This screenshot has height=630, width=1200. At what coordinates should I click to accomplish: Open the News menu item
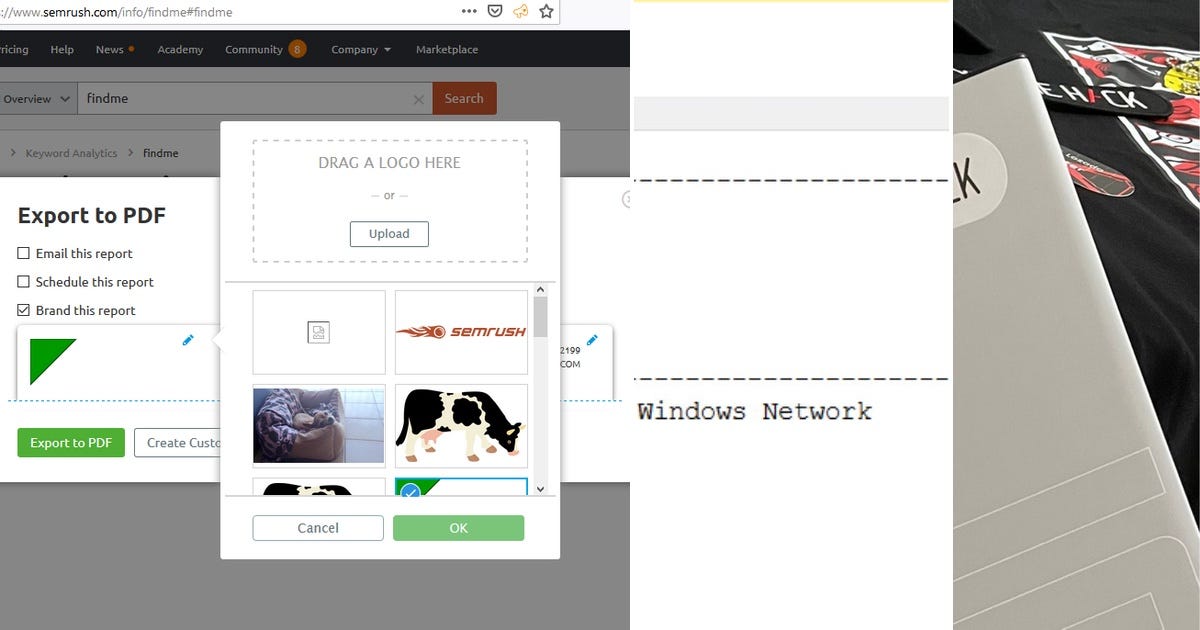click(110, 49)
